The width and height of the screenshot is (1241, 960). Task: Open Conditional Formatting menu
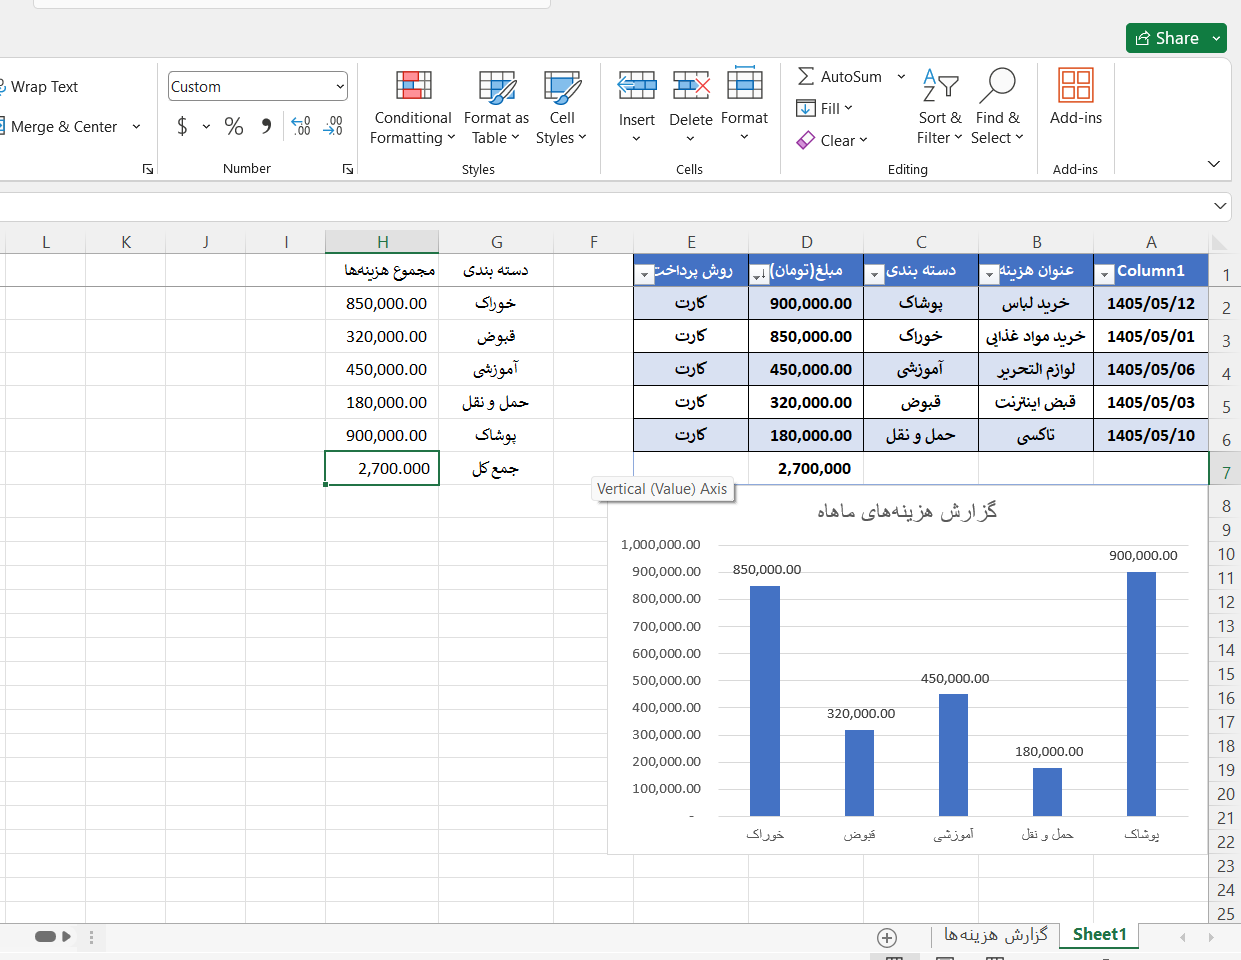click(413, 108)
